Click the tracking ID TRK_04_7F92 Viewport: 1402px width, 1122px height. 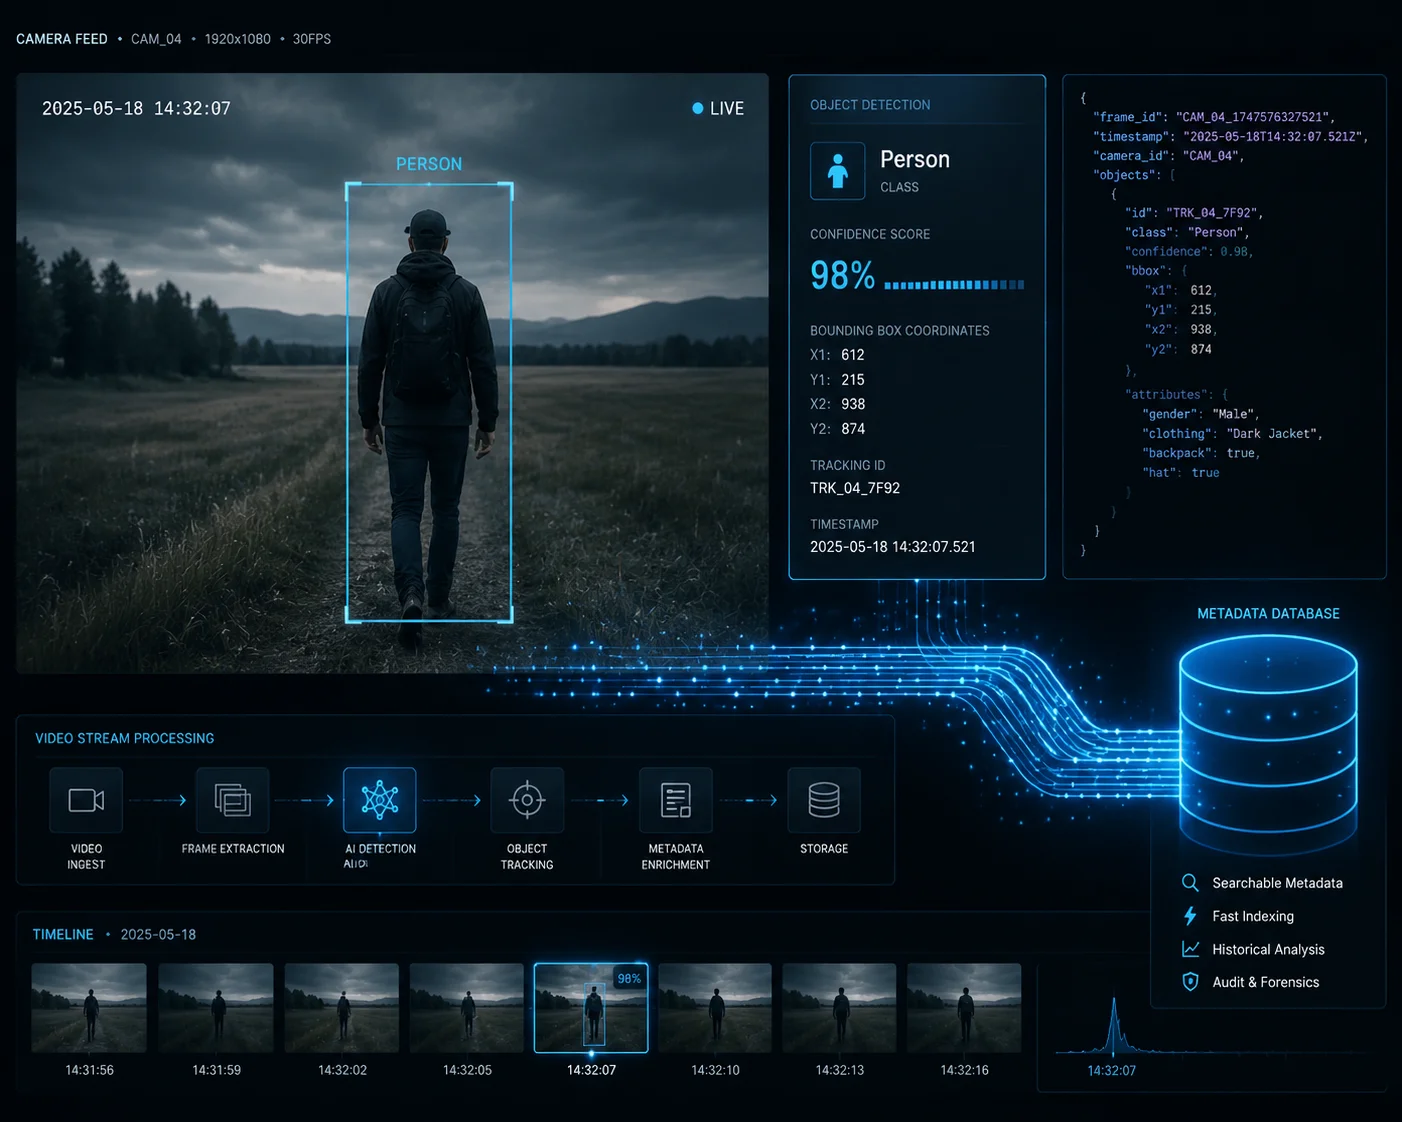855,488
